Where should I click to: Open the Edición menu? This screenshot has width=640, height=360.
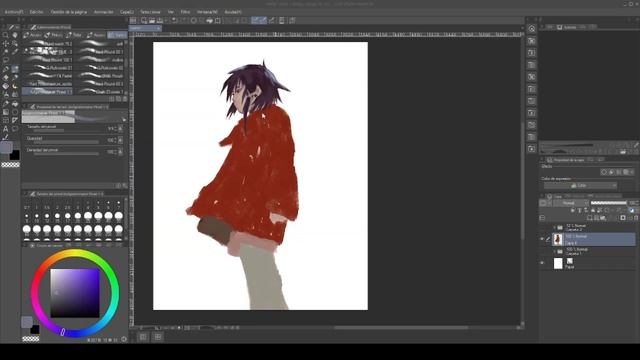tap(36, 12)
